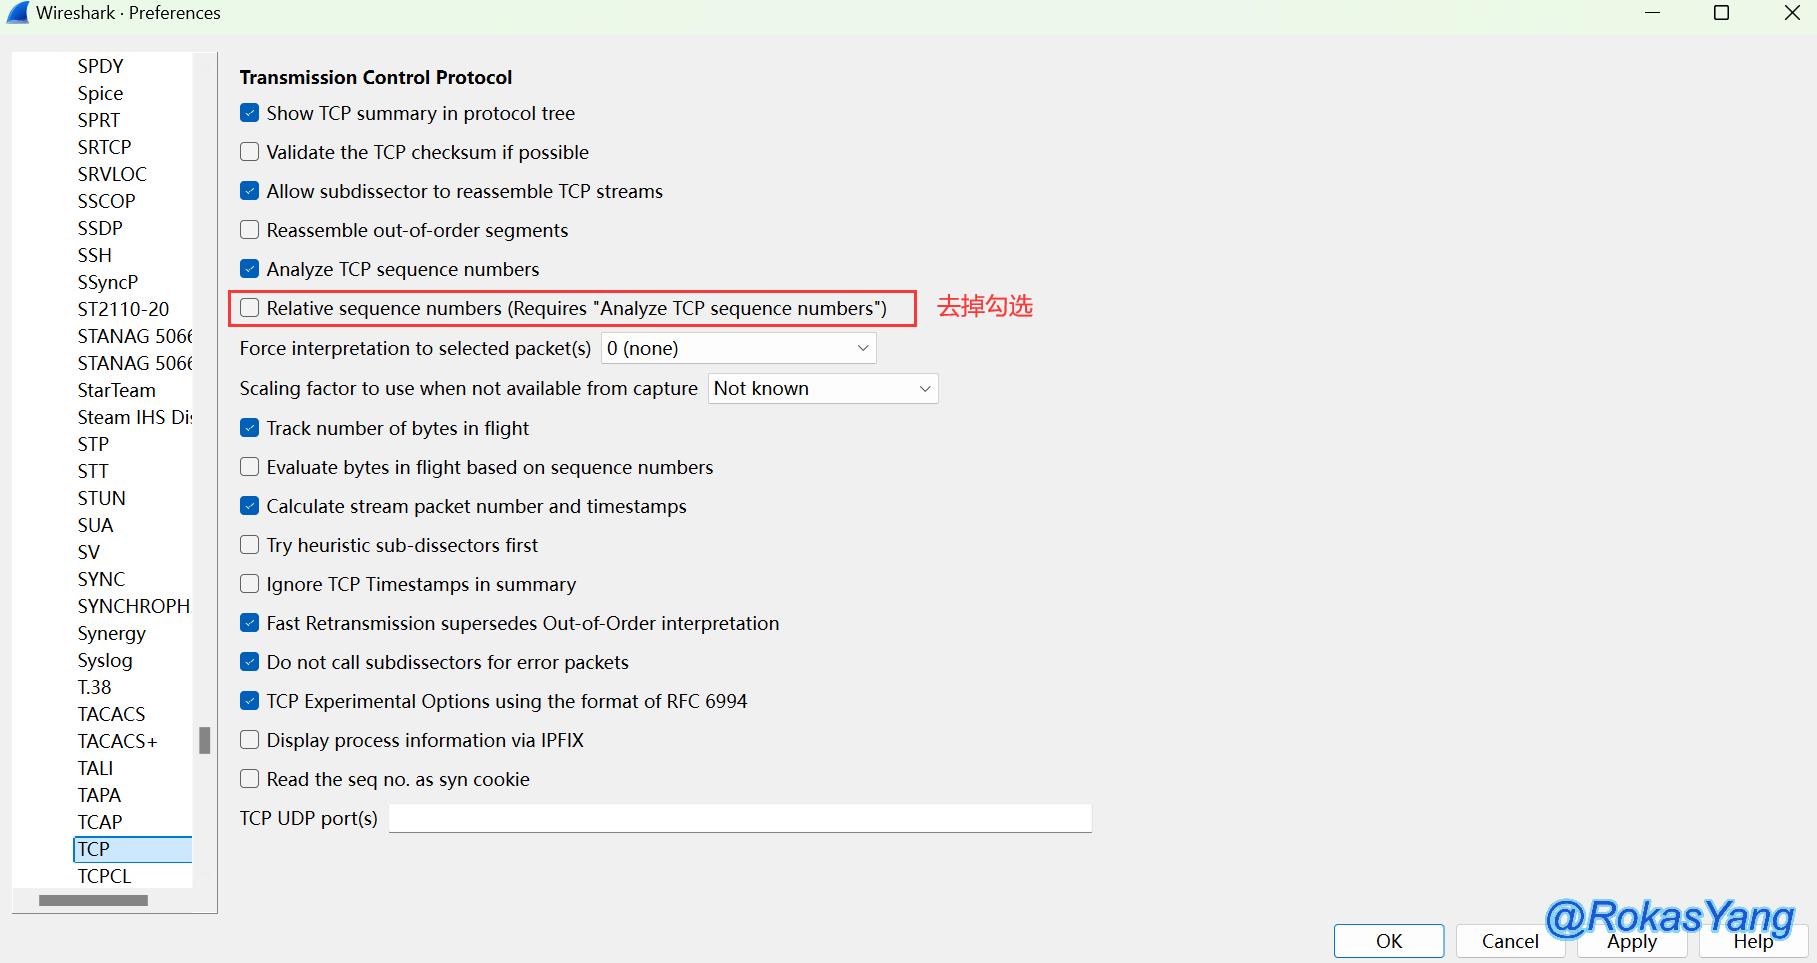
Task: Uncheck Show TCP summary in protocol tree
Action: pos(250,114)
